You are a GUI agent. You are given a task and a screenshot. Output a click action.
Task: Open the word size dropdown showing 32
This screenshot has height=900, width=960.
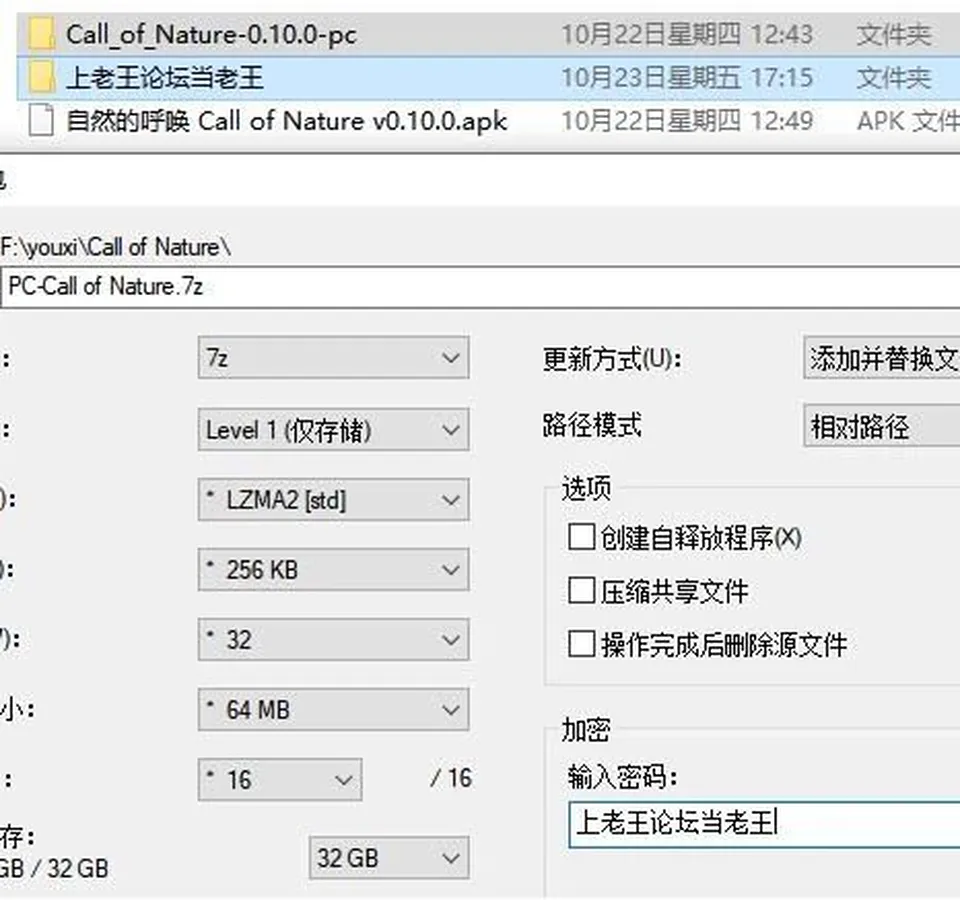coord(334,640)
